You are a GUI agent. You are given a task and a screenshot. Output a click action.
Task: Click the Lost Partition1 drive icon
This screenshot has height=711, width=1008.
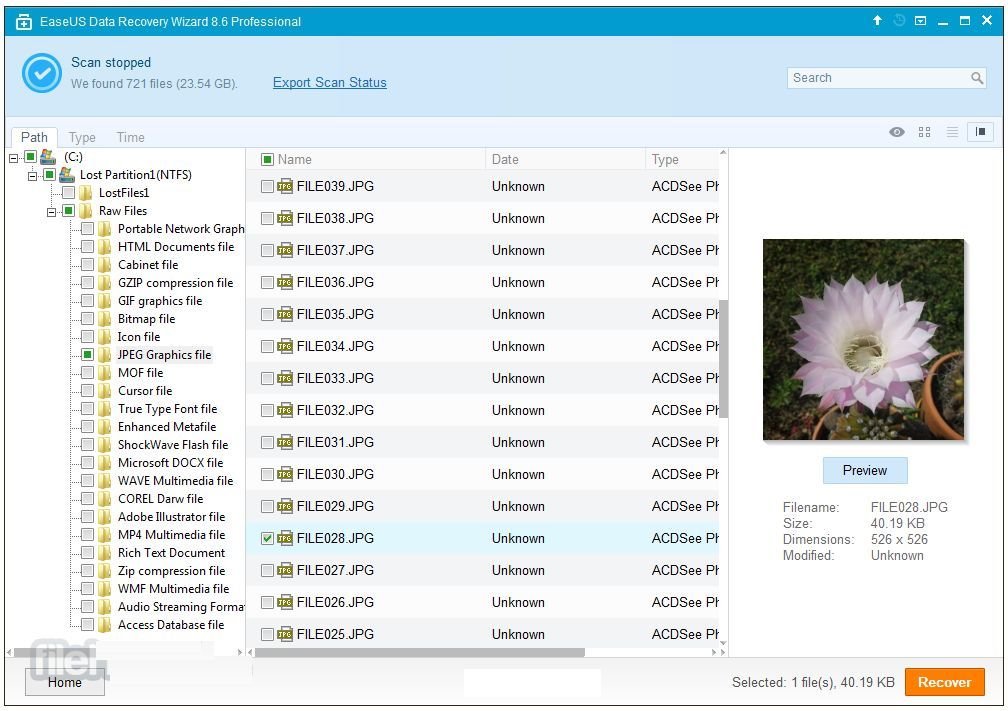pyautogui.click(x=67, y=175)
